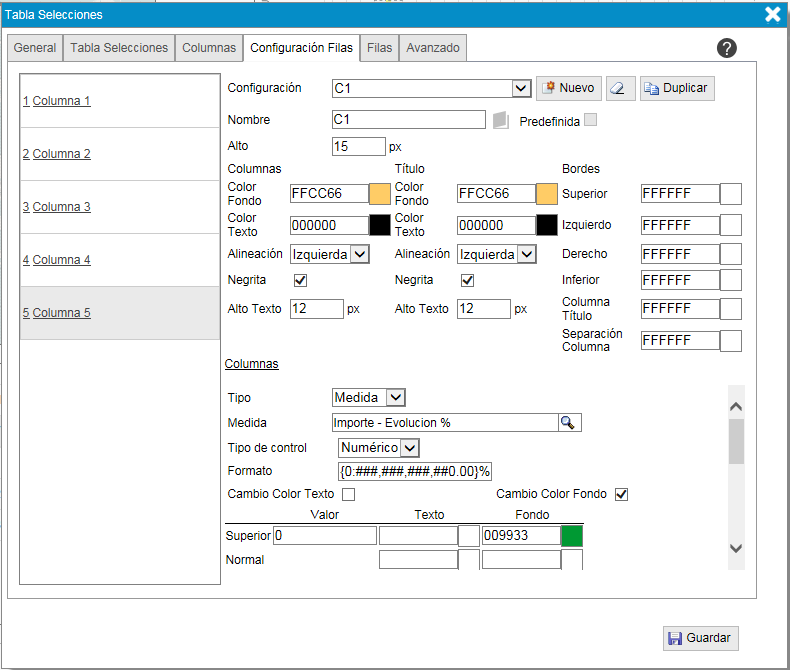The height and width of the screenshot is (670, 790).
Task: Close the Tabla Selecciones dialog
Action: click(x=772, y=14)
